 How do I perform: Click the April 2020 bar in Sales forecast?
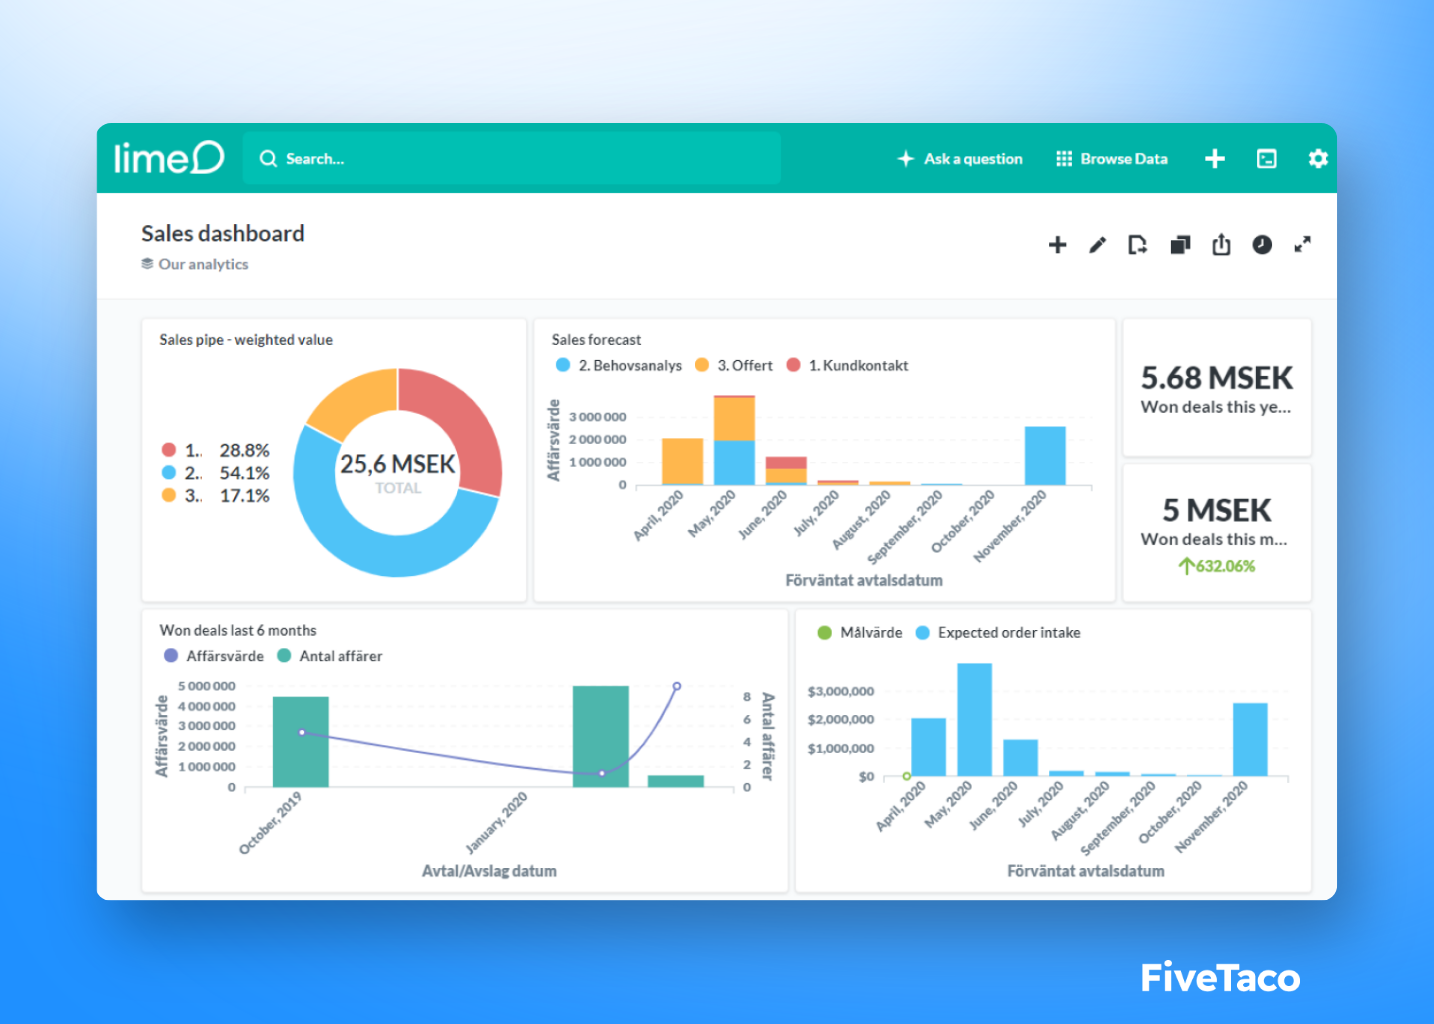(x=682, y=461)
